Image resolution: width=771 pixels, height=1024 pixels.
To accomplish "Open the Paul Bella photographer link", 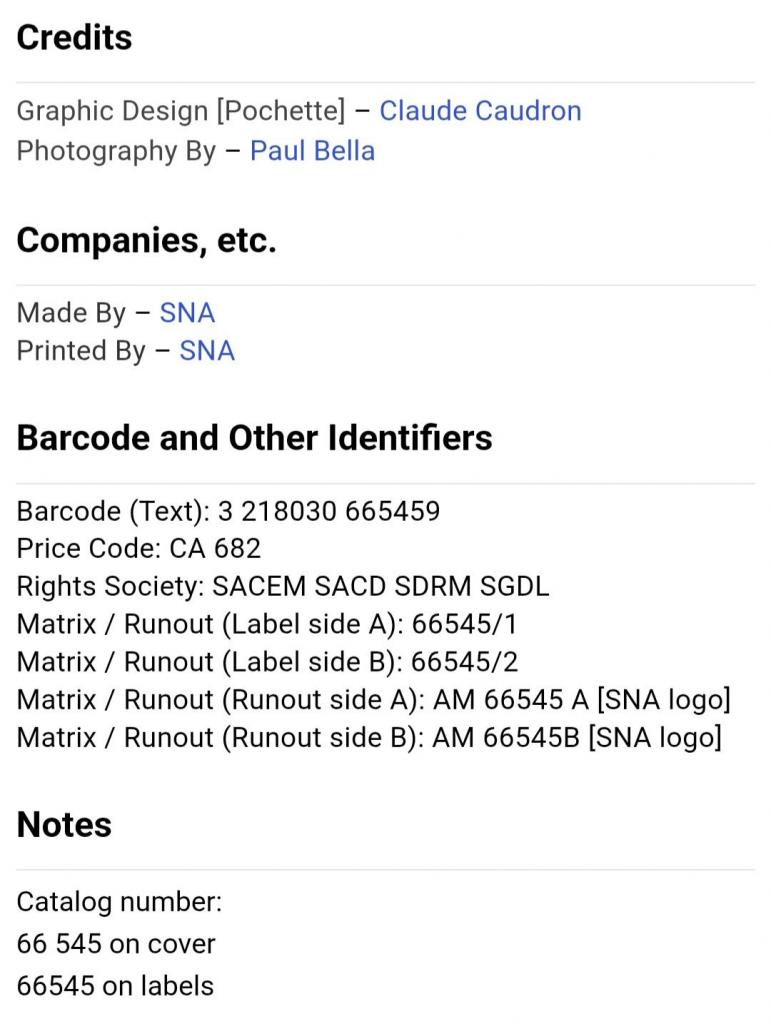I will tap(312, 151).
